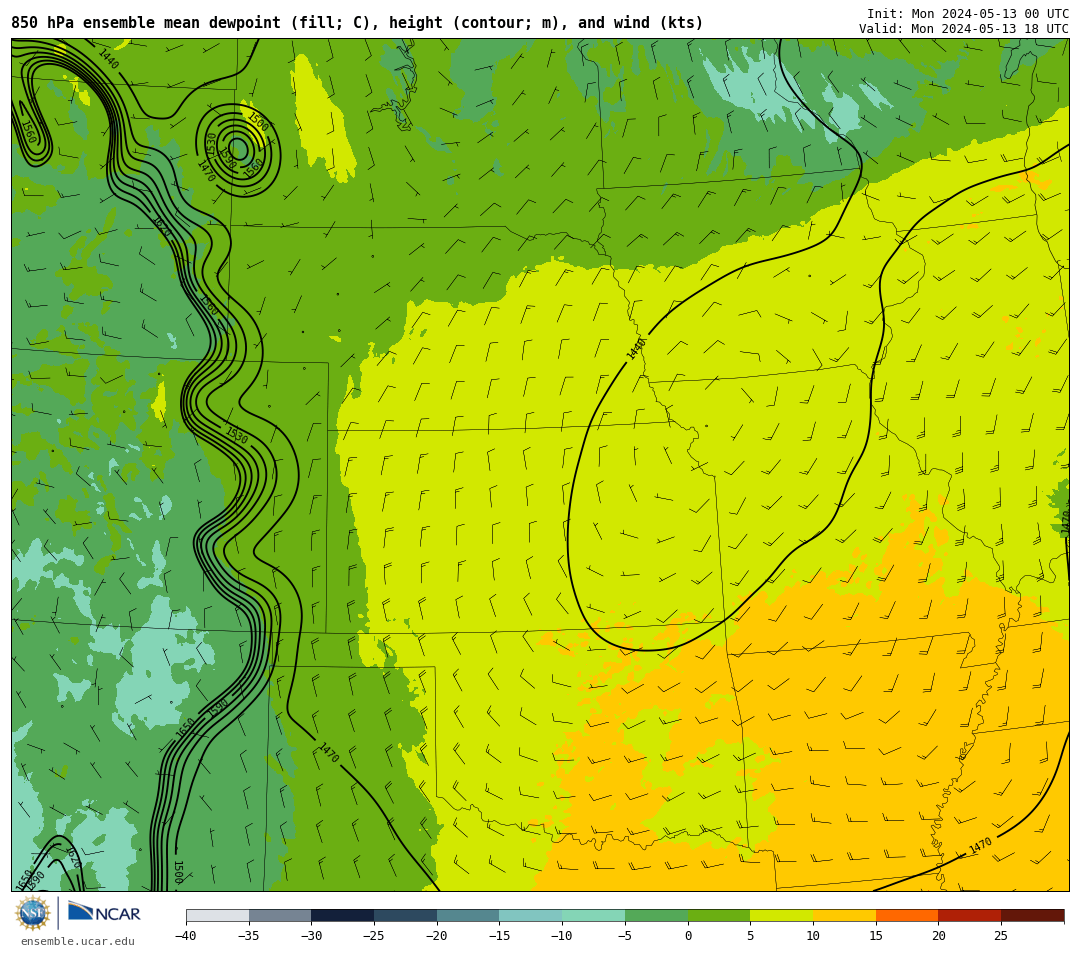The height and width of the screenshot is (954, 1080).
Task: Pick the light gray -40 to -35 colorbar swatch
Action: [218, 915]
